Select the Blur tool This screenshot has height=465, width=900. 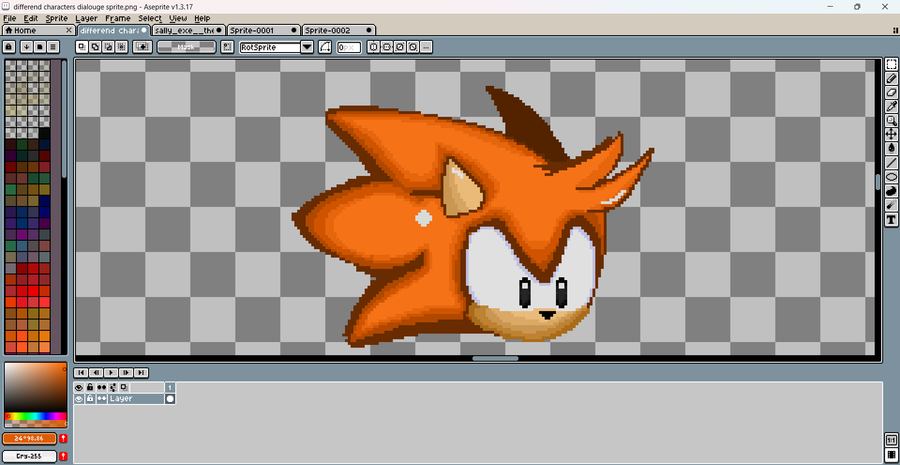pos(891,205)
